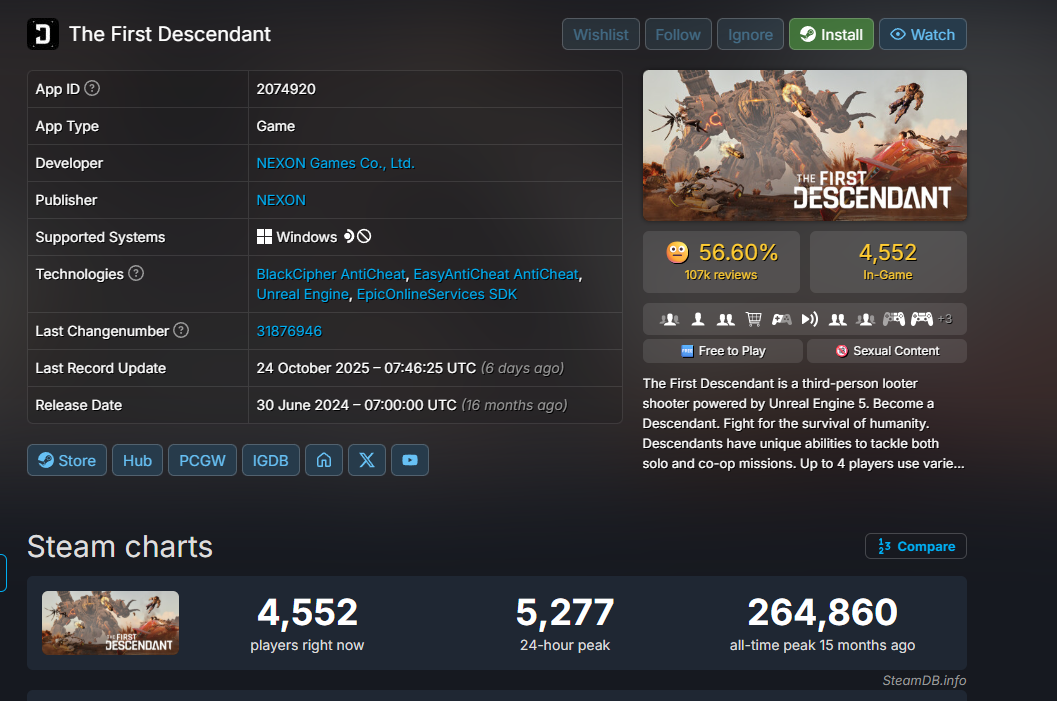Click the Windows logo icon
This screenshot has width=1057, height=701.
[x=264, y=237]
